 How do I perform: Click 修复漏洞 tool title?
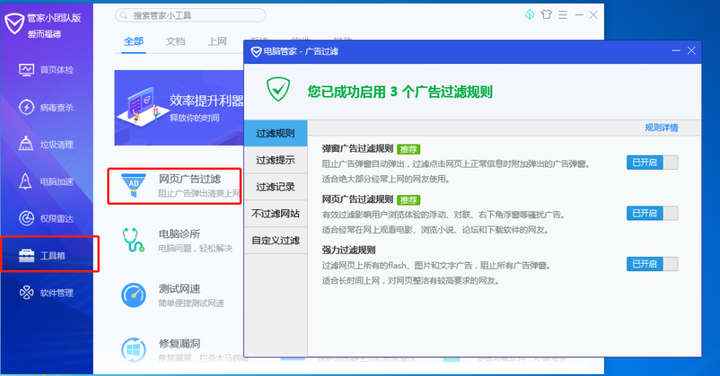point(180,343)
